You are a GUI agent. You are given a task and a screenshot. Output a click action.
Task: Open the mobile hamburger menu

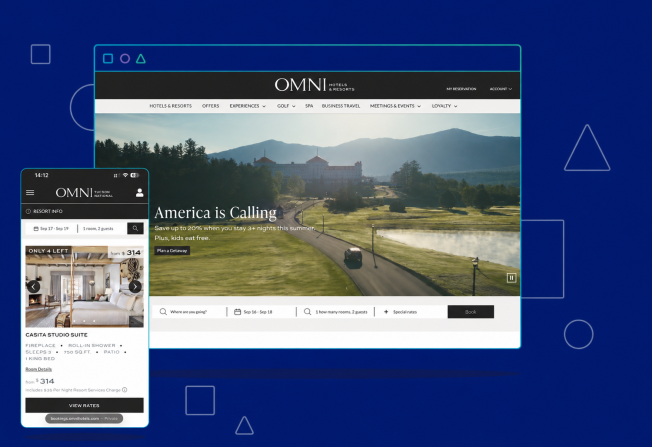pyautogui.click(x=30, y=193)
